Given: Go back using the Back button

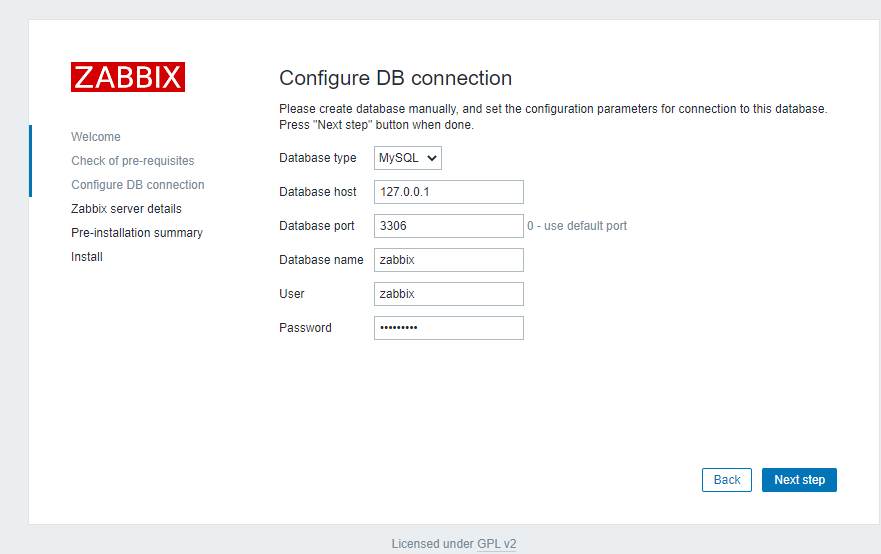Looking at the screenshot, I should pyautogui.click(x=726, y=480).
